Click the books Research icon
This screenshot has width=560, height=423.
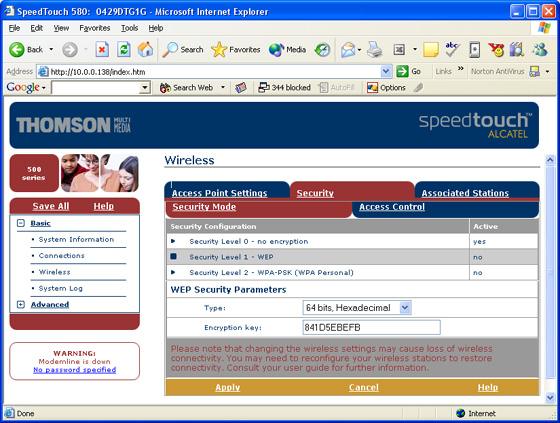[x=516, y=49]
